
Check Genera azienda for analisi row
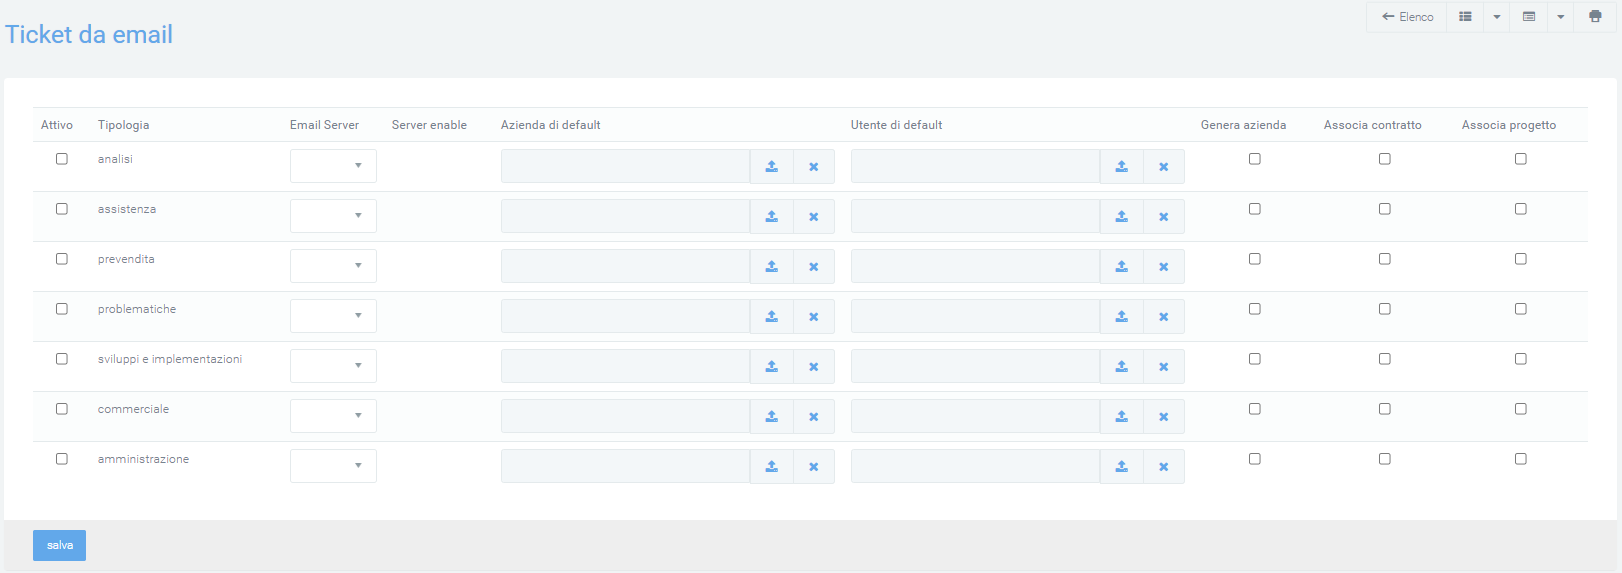coord(1255,159)
